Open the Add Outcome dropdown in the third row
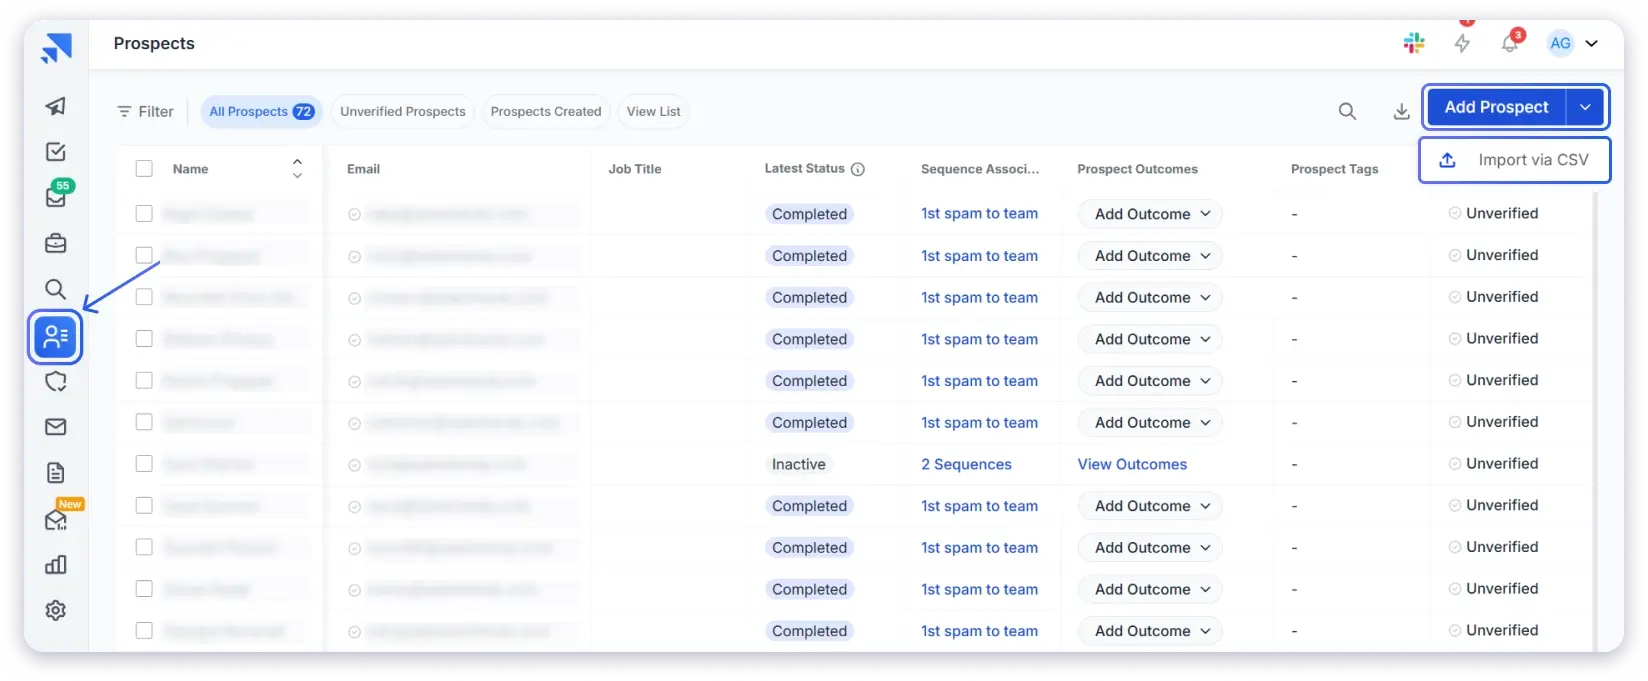 (x=1151, y=298)
